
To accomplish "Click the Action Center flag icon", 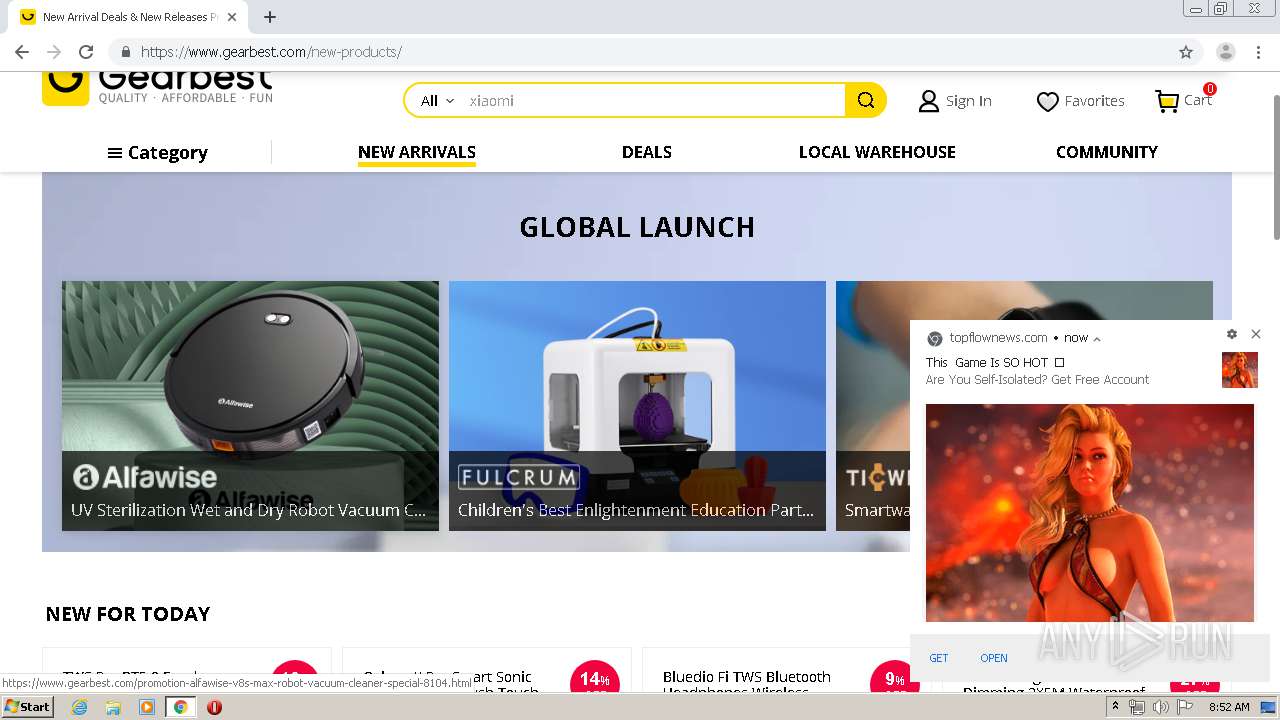I will click(x=1185, y=707).
